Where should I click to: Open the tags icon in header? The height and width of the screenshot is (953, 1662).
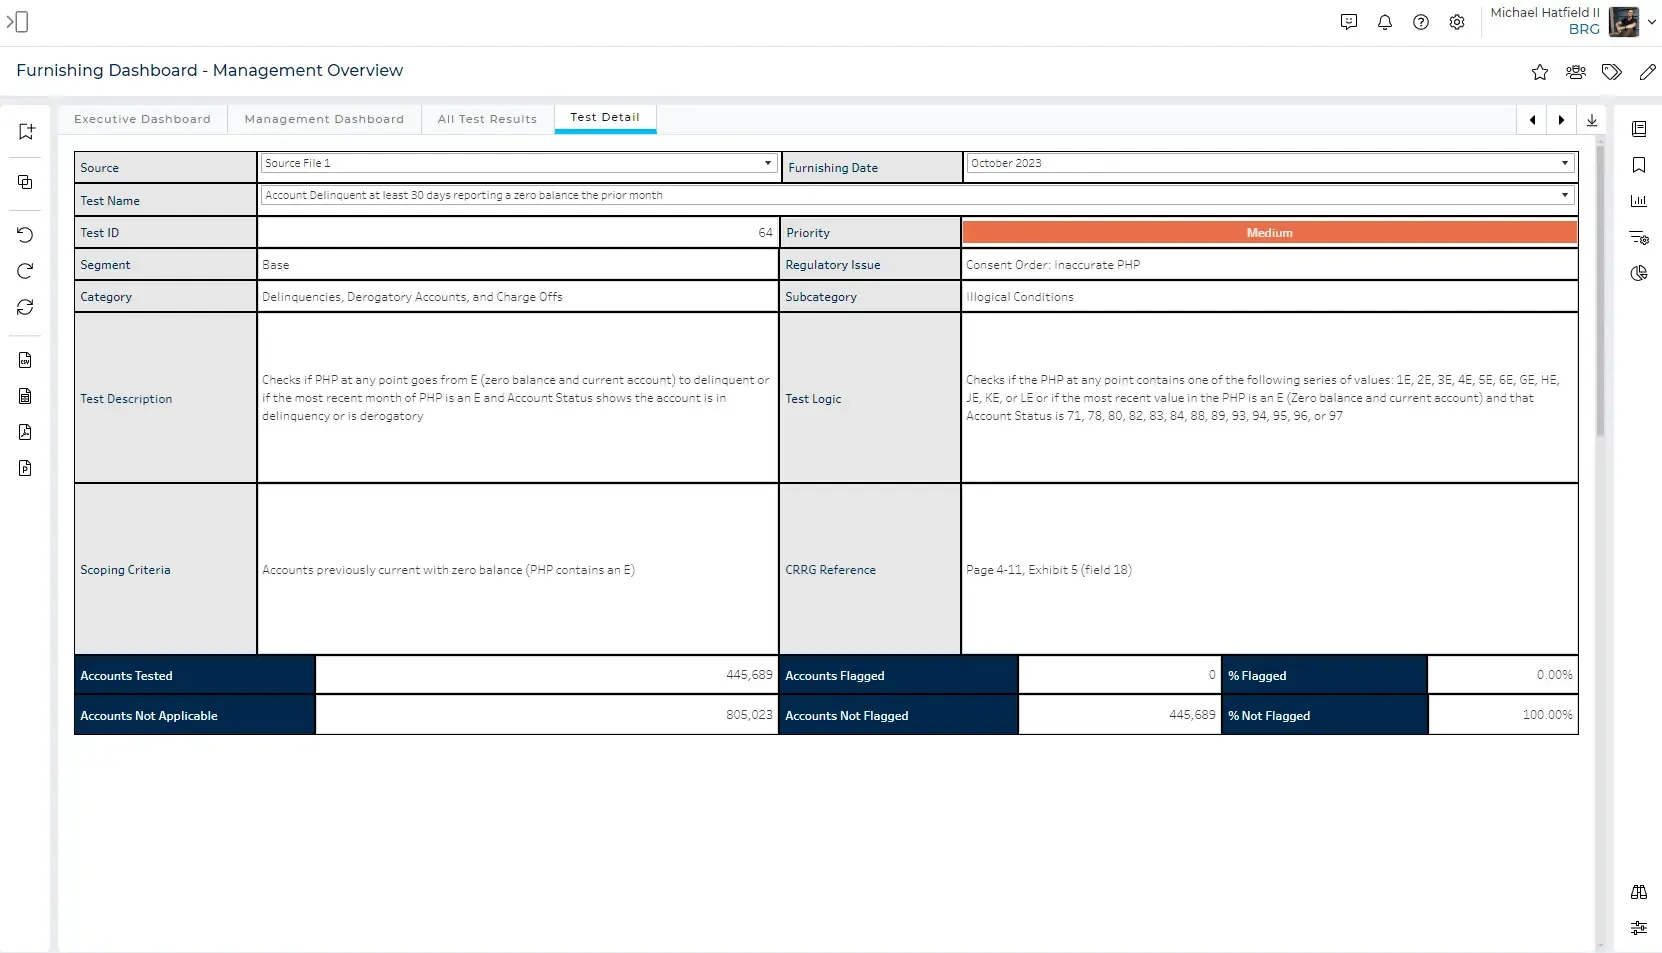(1611, 72)
